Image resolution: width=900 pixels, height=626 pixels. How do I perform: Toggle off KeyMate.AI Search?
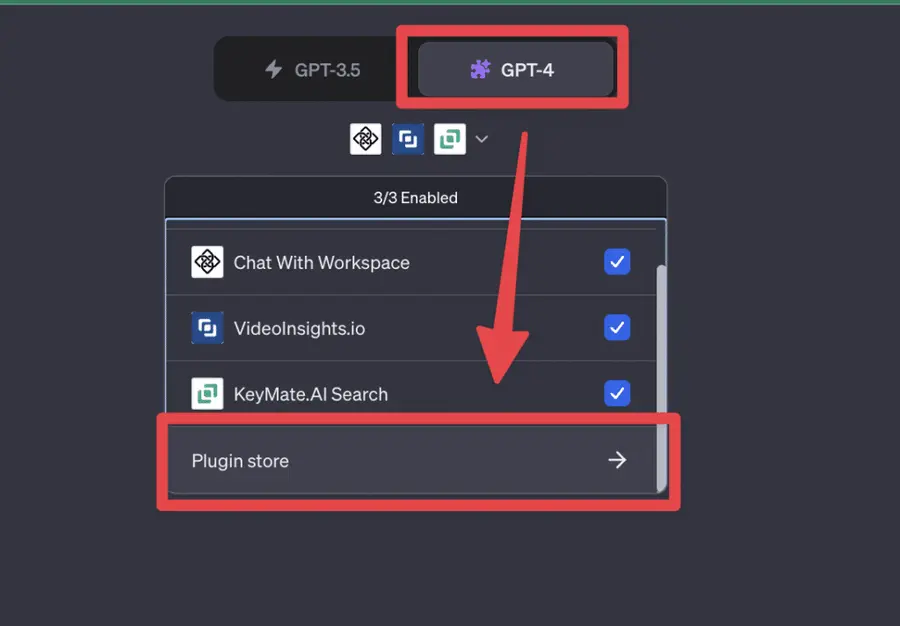tap(617, 394)
